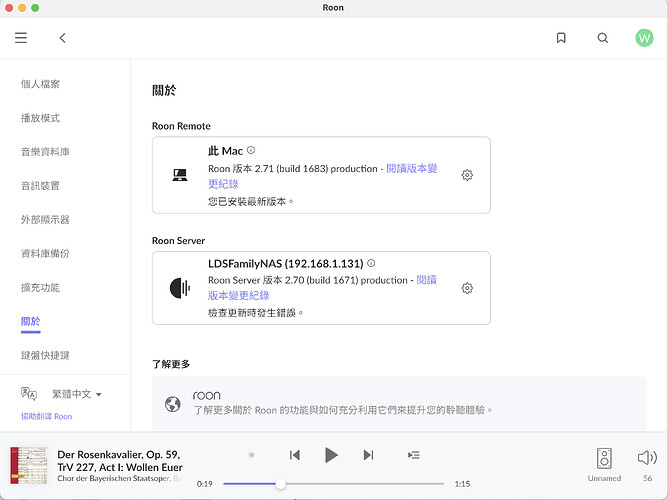This screenshot has width=668, height=500.
Task: Open the language dropdown 繁體中文
Action: pyautogui.click(x=77, y=394)
